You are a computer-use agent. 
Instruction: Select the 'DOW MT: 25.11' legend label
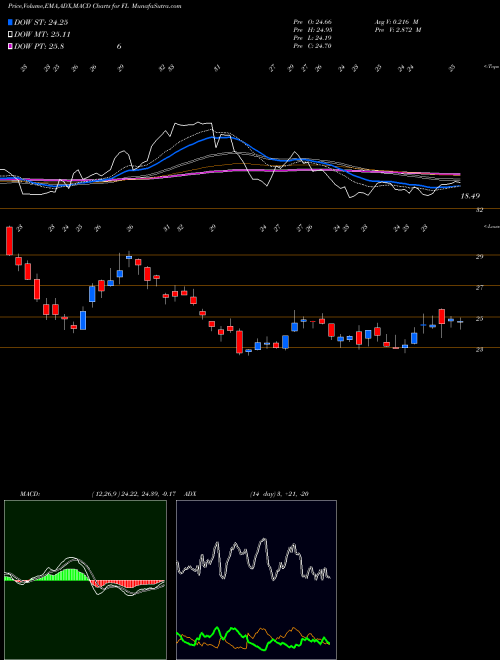(42, 35)
